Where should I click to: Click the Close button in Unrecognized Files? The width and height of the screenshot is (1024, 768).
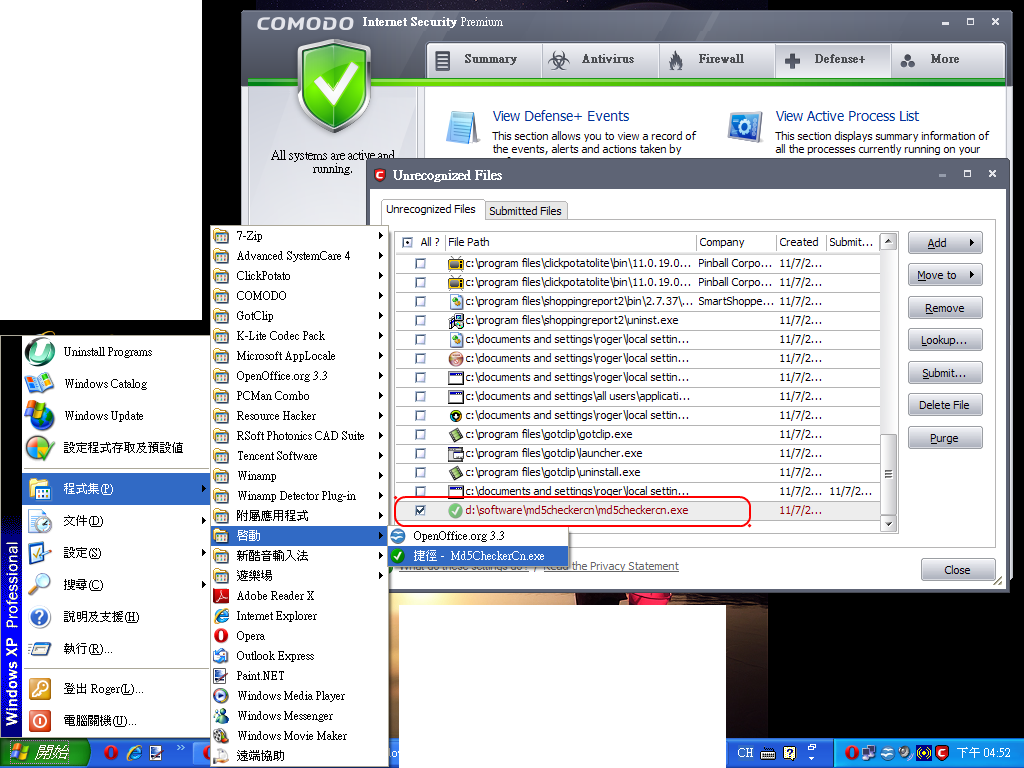[957, 570]
